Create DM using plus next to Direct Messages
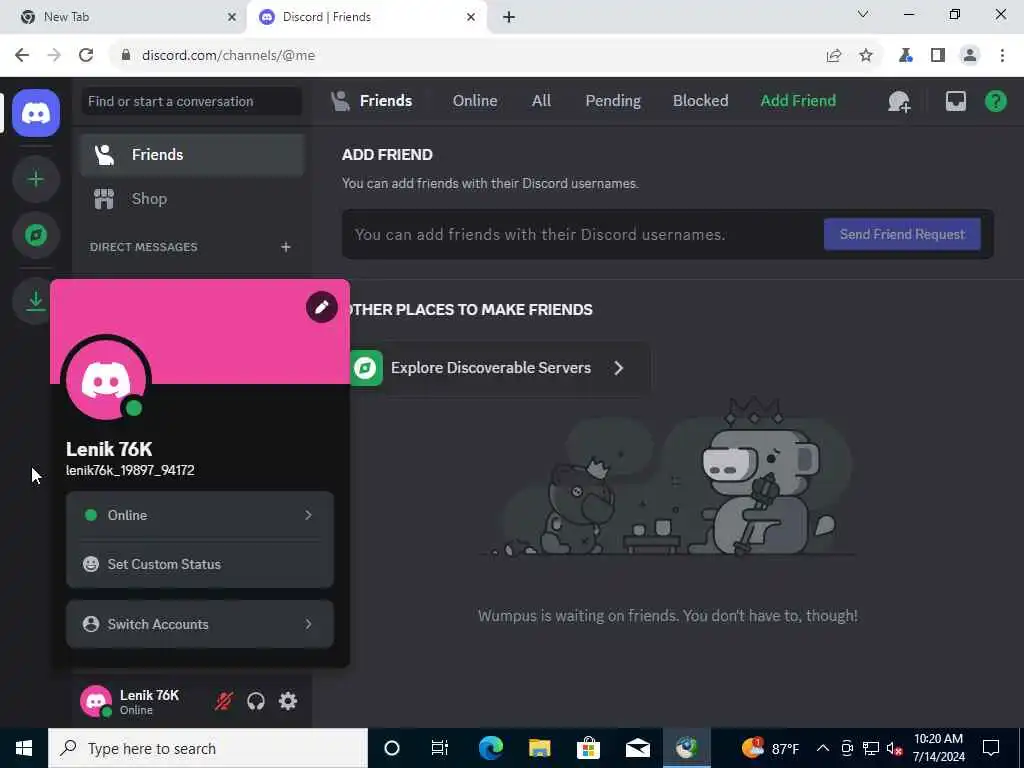1024x768 pixels. 285,247
